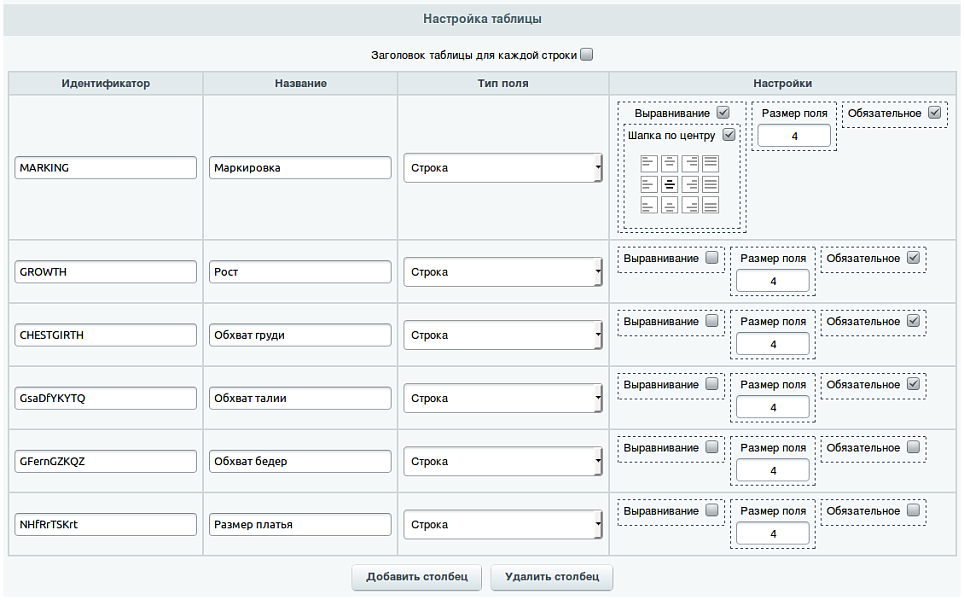Select top-center alignment icon in the grid
Image resolution: width=964 pixels, height=600 pixels.
point(669,163)
